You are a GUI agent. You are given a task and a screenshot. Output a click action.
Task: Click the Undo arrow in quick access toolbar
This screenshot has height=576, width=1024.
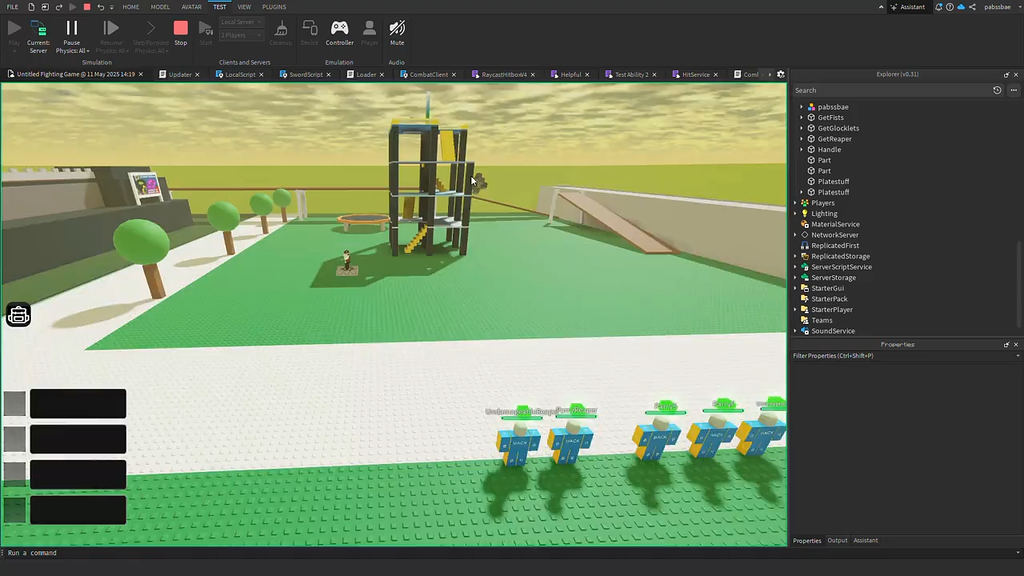pyautogui.click(x=100, y=7)
